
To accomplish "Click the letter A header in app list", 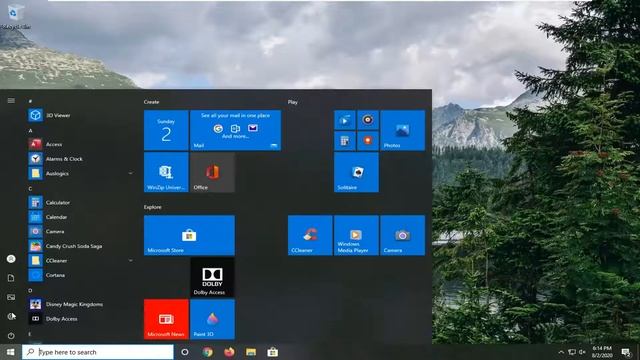I will click(x=30, y=131).
